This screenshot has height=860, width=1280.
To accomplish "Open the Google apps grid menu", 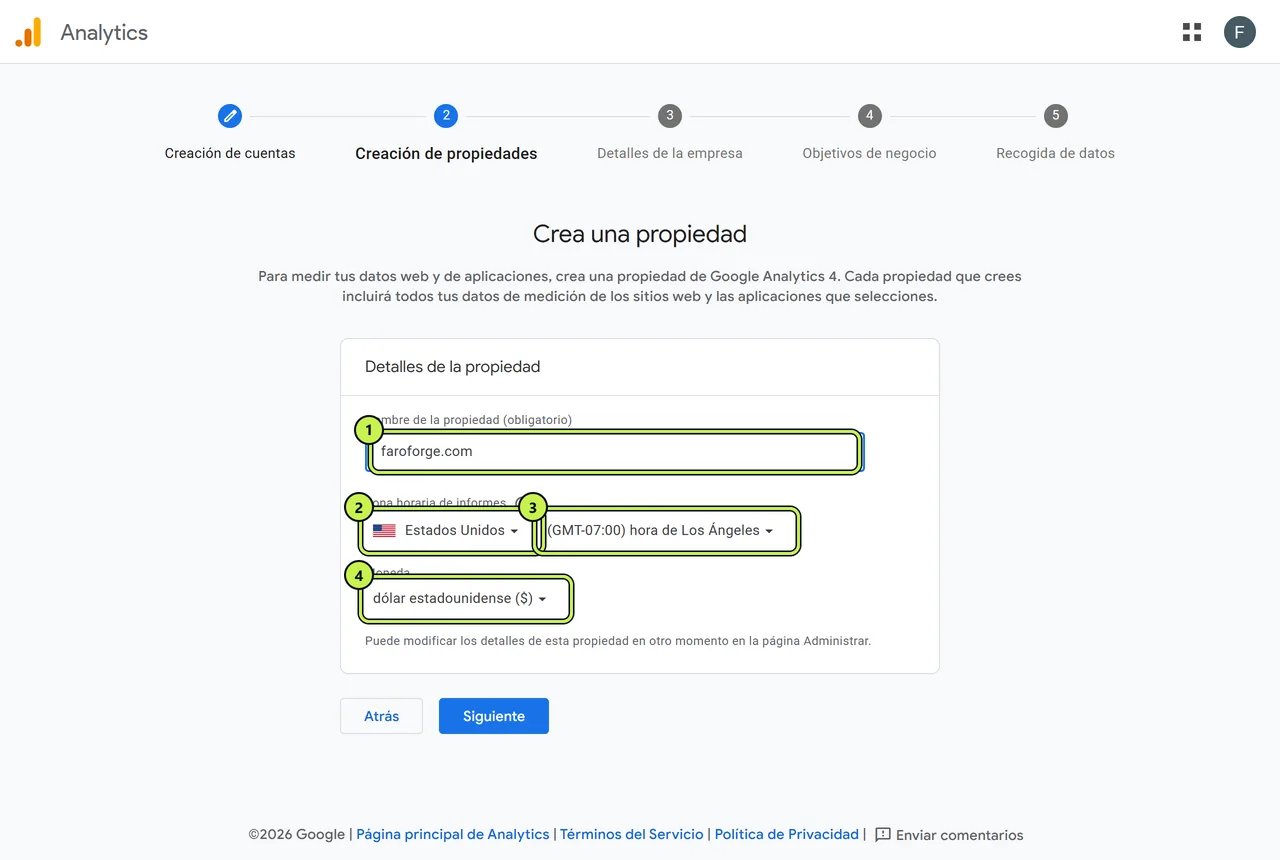I will click(1192, 32).
